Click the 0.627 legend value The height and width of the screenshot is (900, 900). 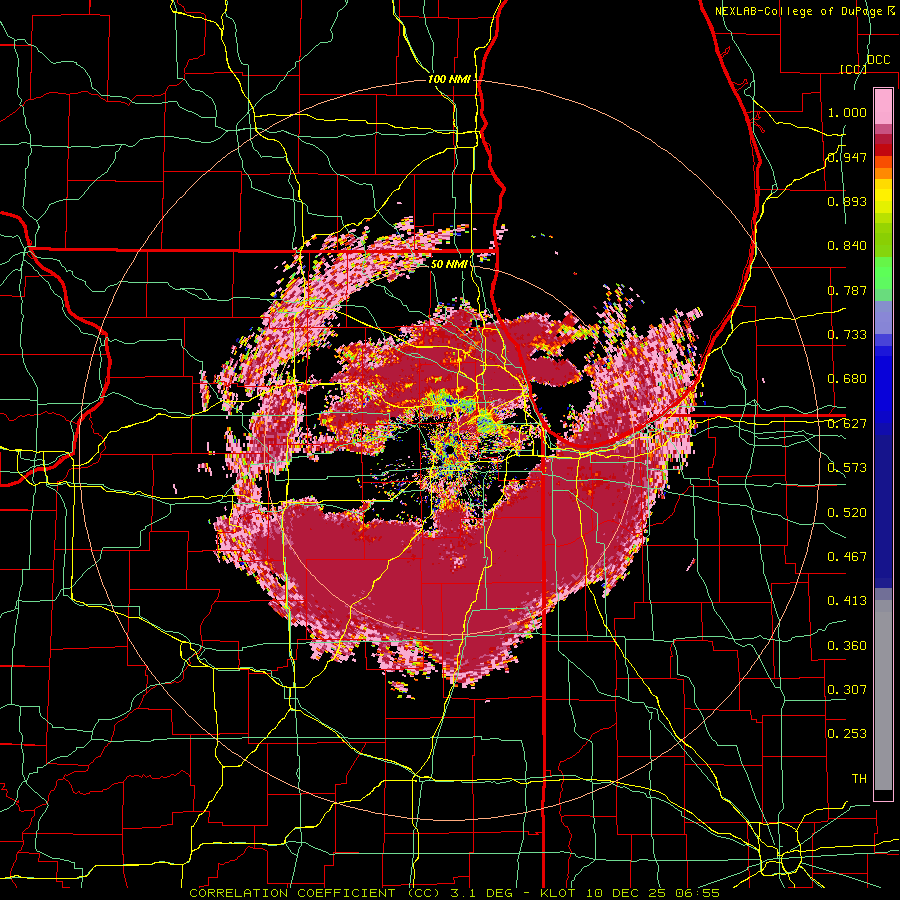(x=847, y=424)
